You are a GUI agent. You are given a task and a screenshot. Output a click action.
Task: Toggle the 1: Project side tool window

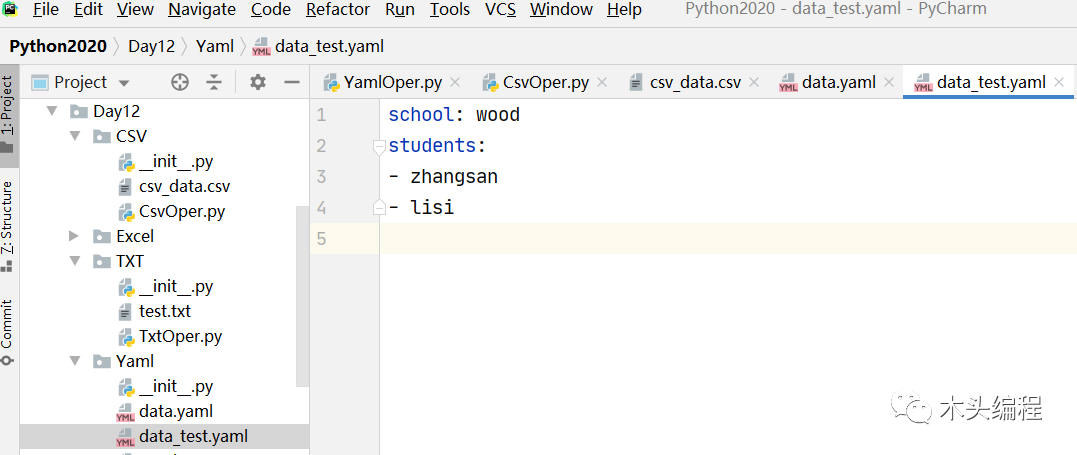8,115
